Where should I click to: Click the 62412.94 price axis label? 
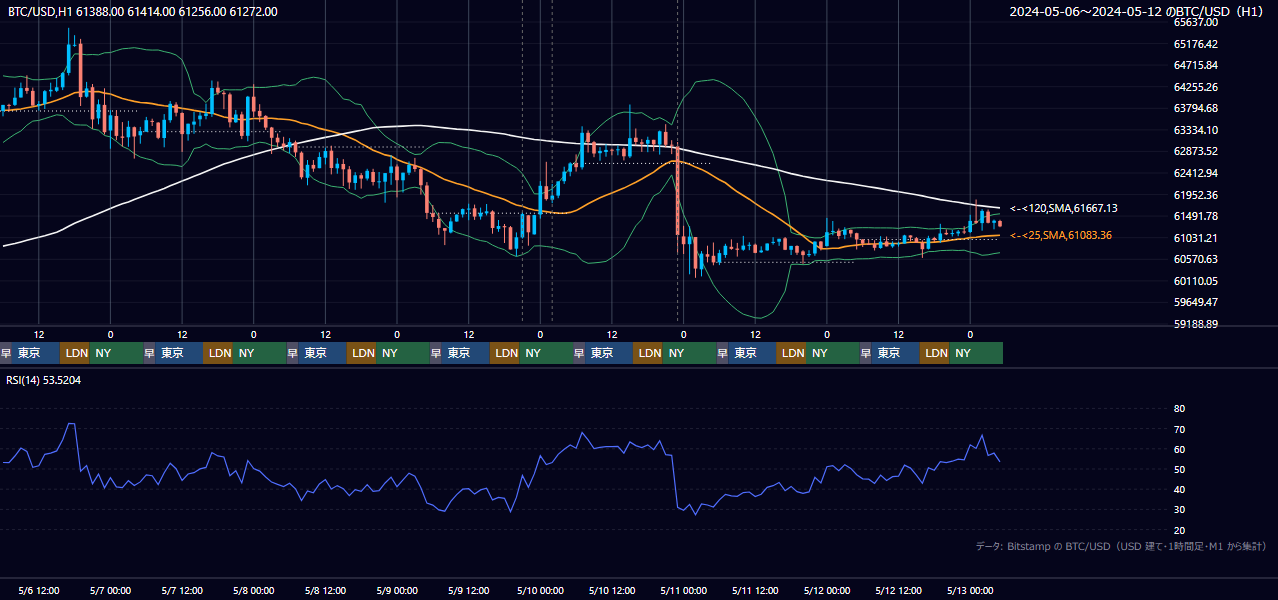1196,173
